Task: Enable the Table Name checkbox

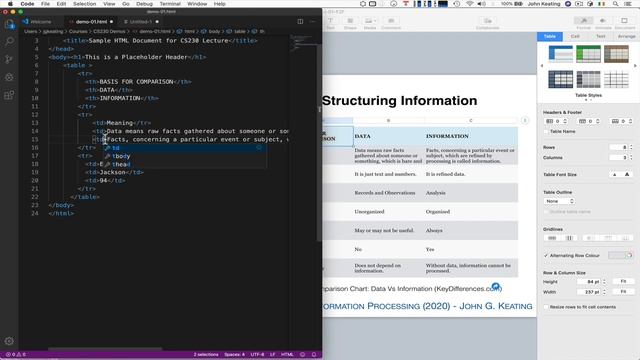Action: [x=546, y=131]
